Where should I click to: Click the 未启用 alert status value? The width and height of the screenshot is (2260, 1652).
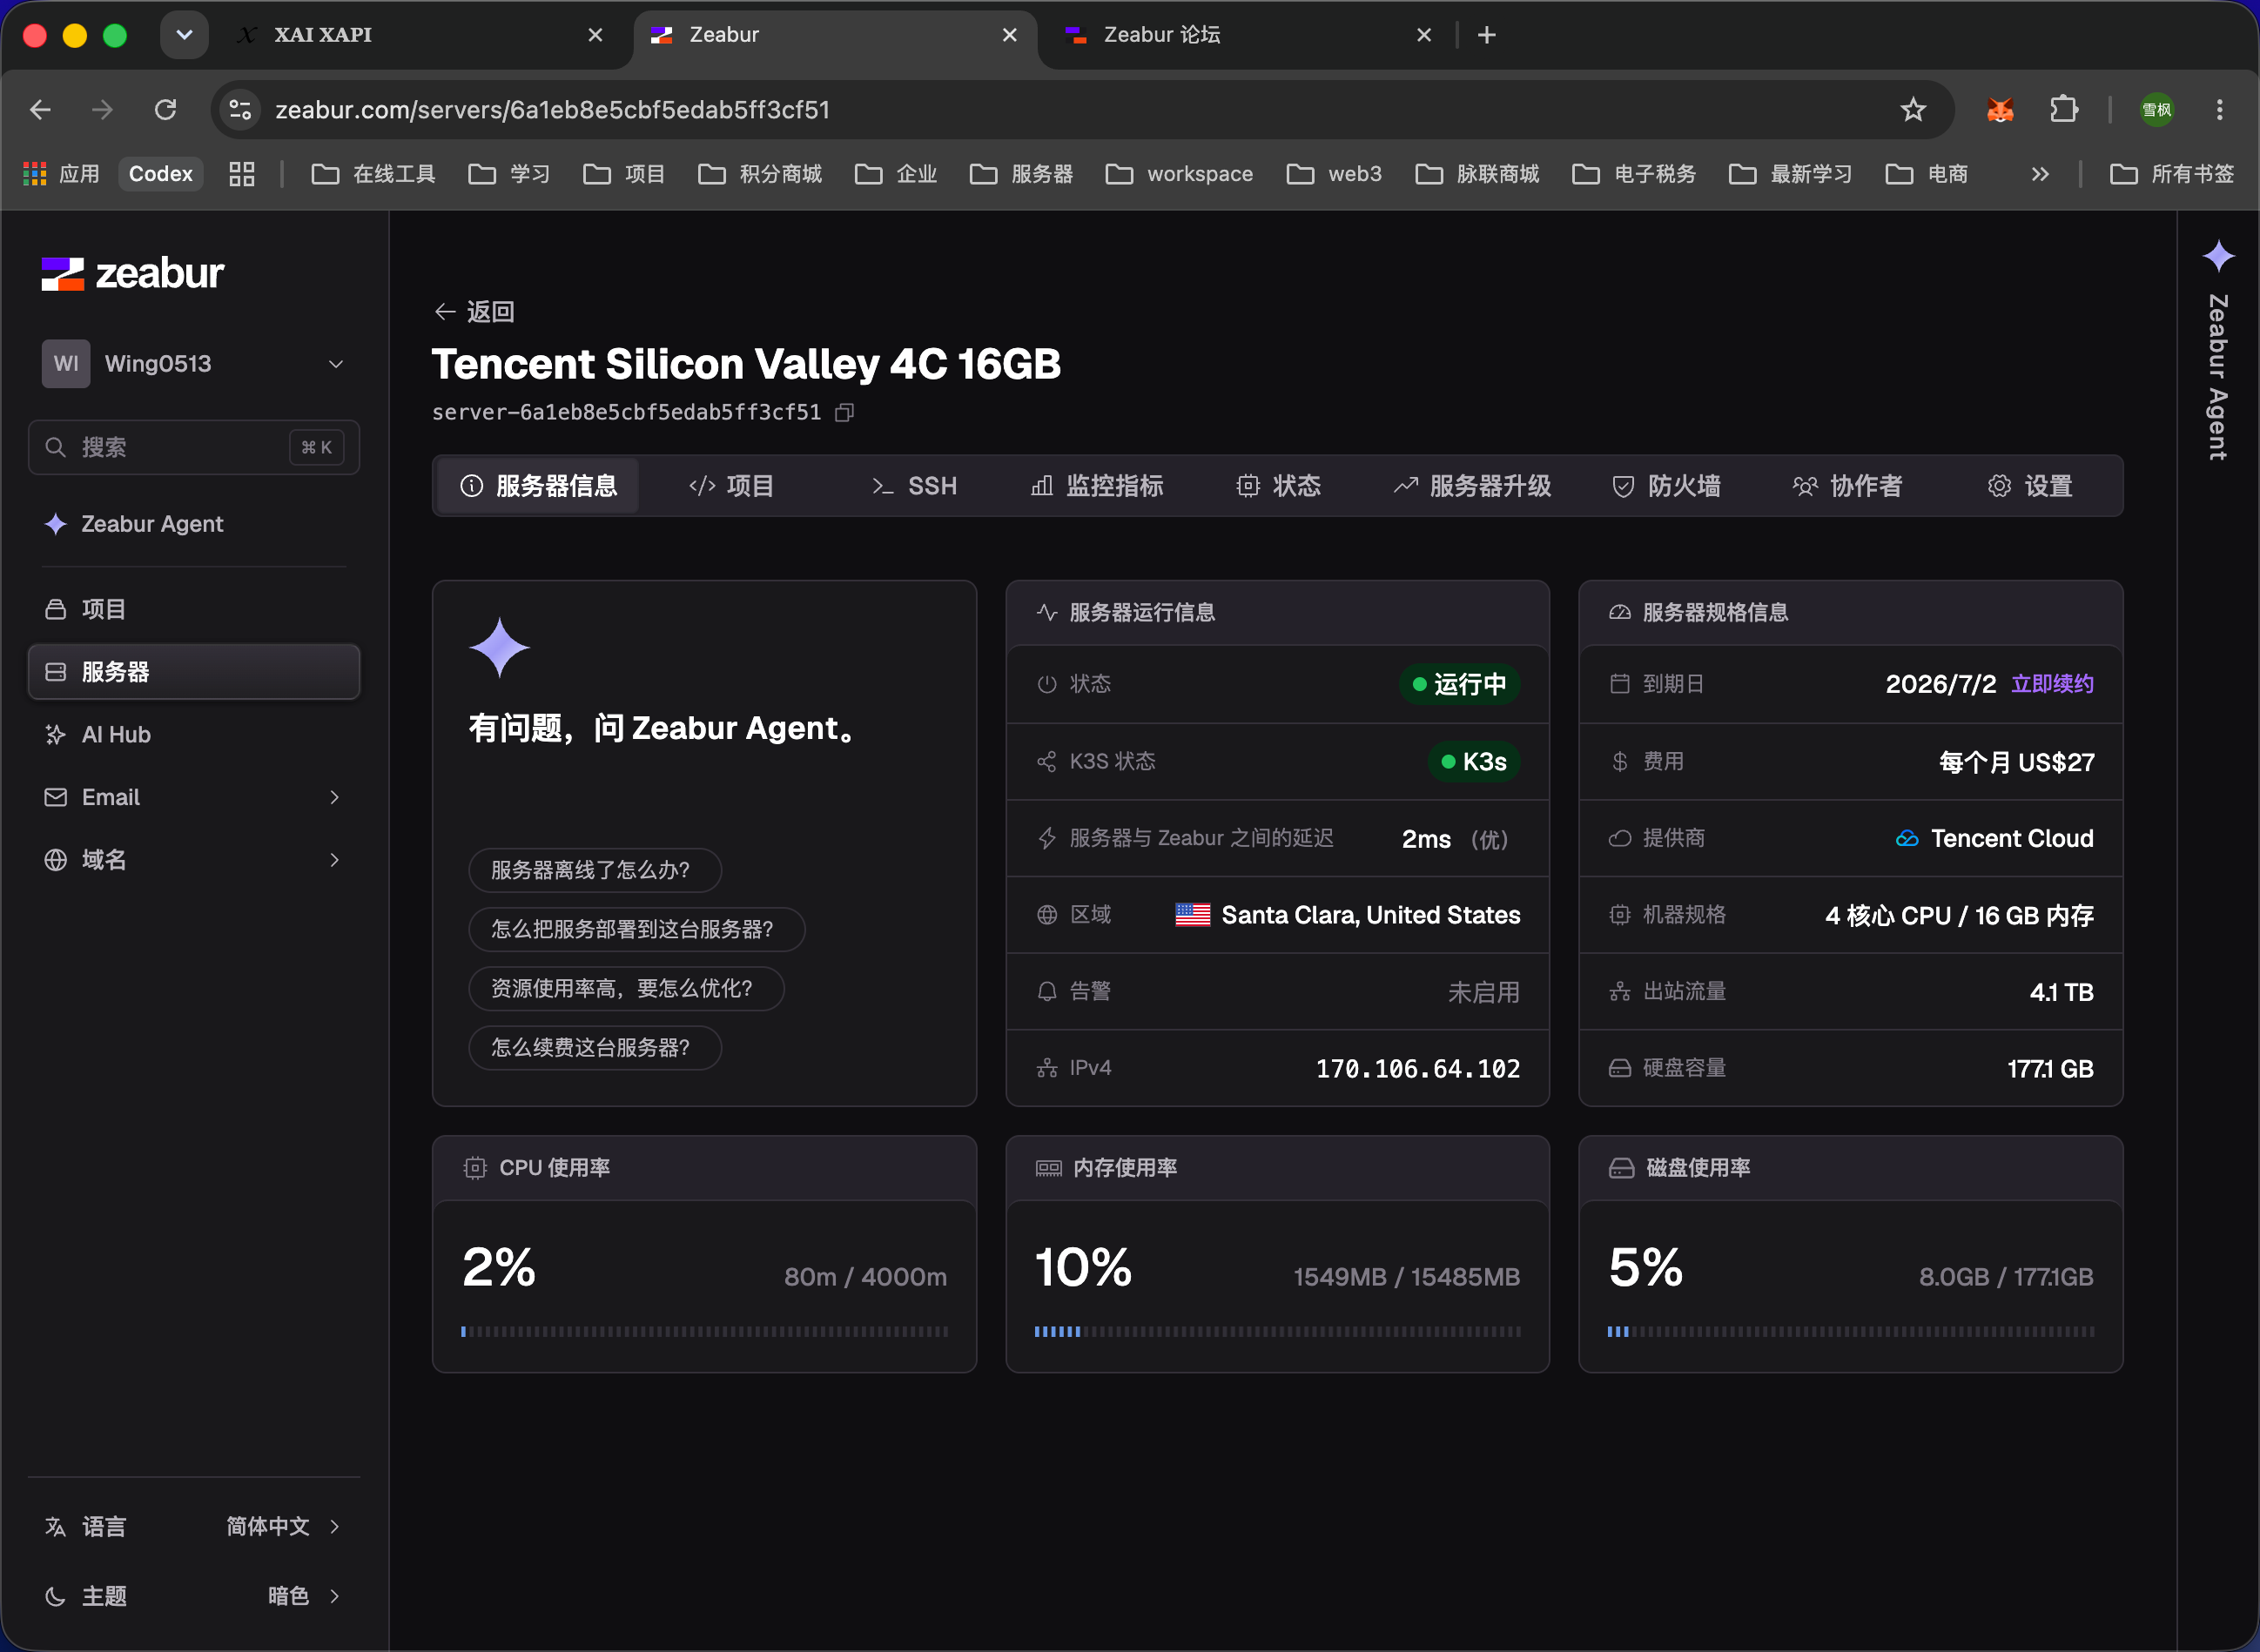click(1484, 992)
